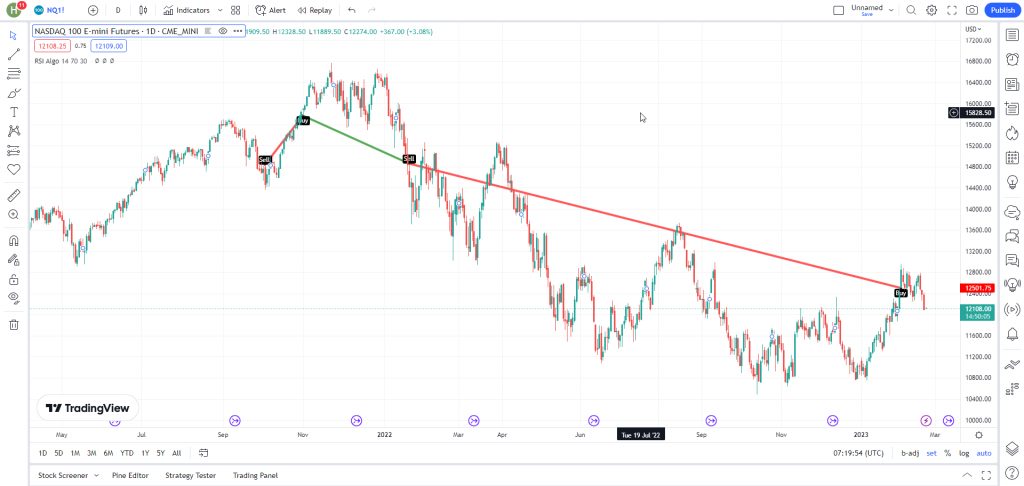
Task: Switch to the Strategy Tester tab
Action: pyautogui.click(x=190, y=476)
